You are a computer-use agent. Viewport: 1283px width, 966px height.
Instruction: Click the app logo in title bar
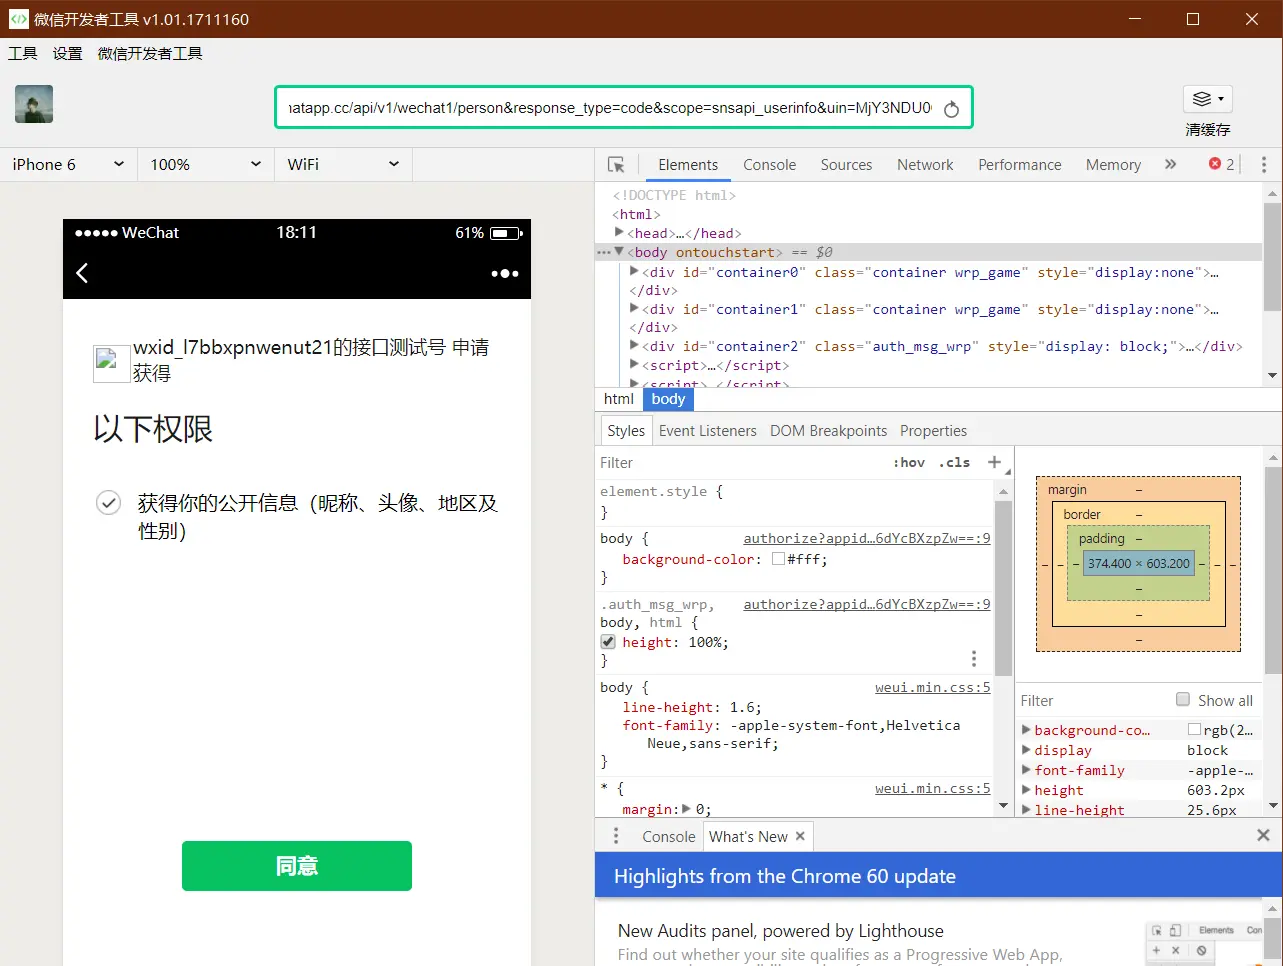pos(18,19)
